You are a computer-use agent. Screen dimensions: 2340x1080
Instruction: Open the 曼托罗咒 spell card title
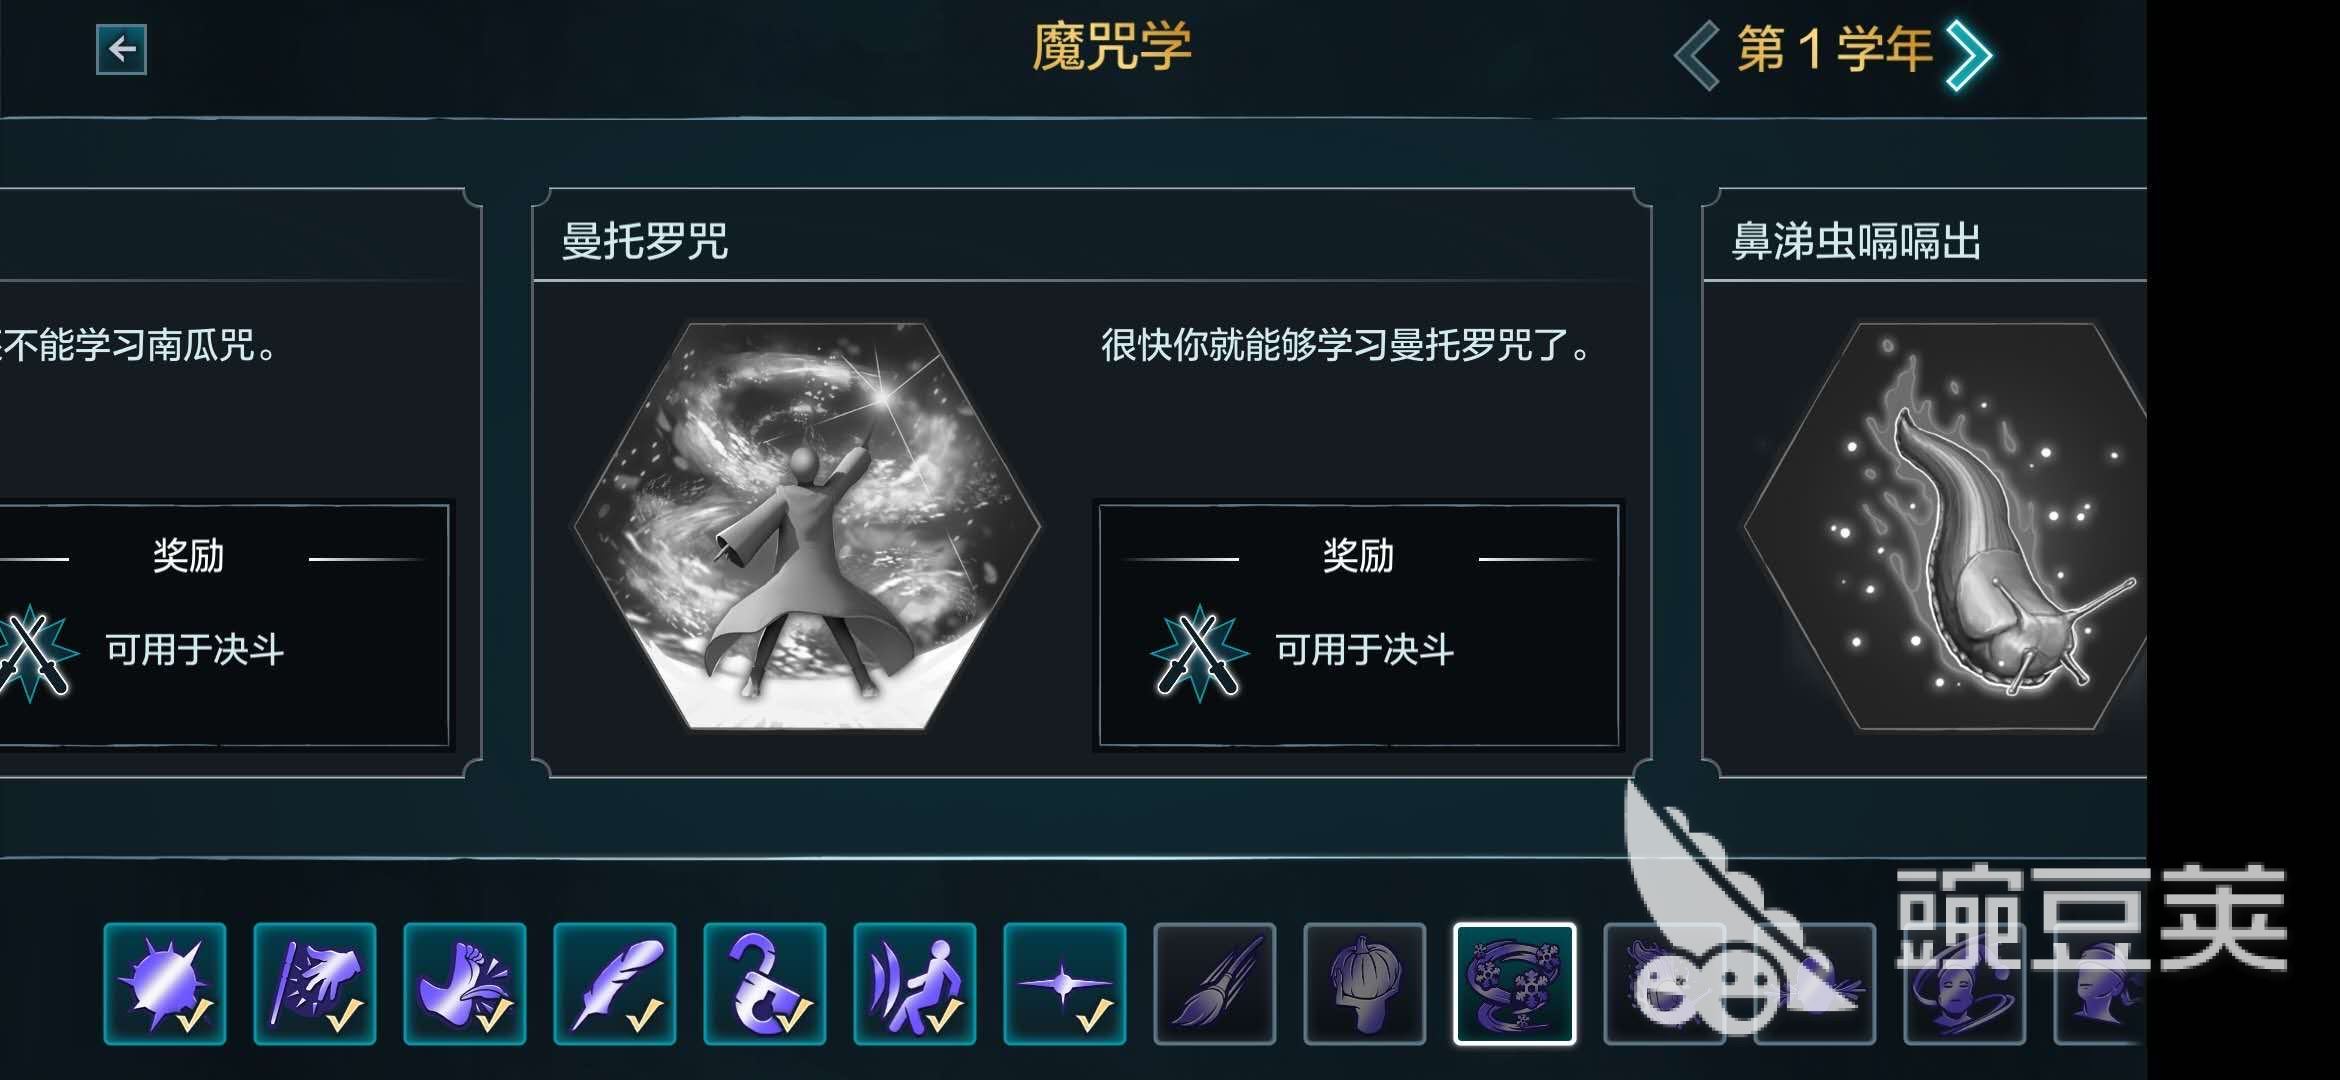click(645, 241)
